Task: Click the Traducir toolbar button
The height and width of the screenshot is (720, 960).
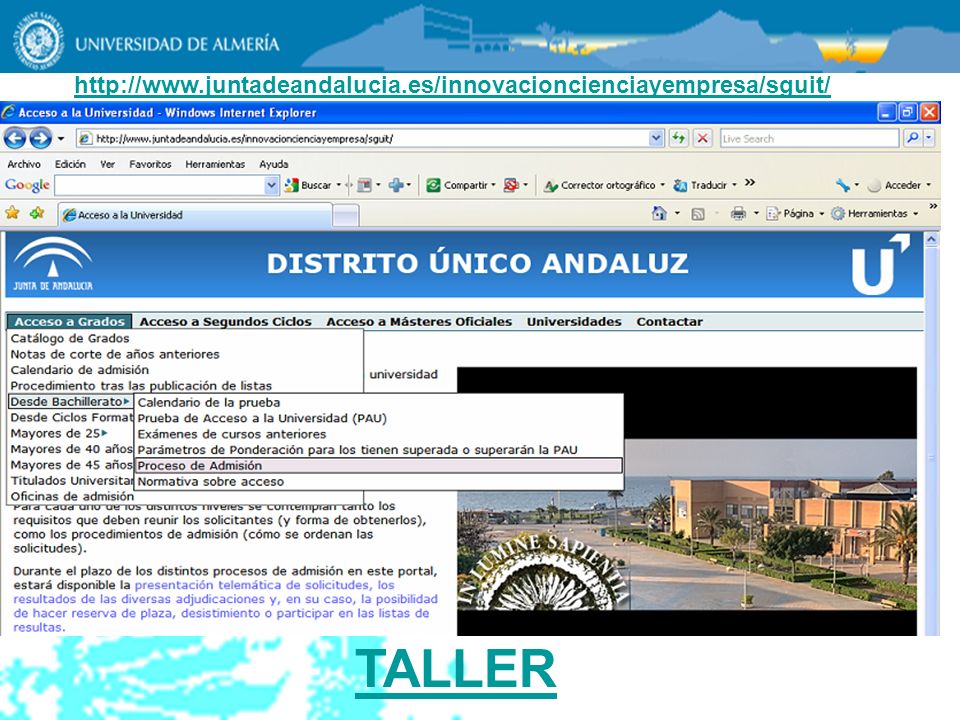Action: [x=700, y=185]
